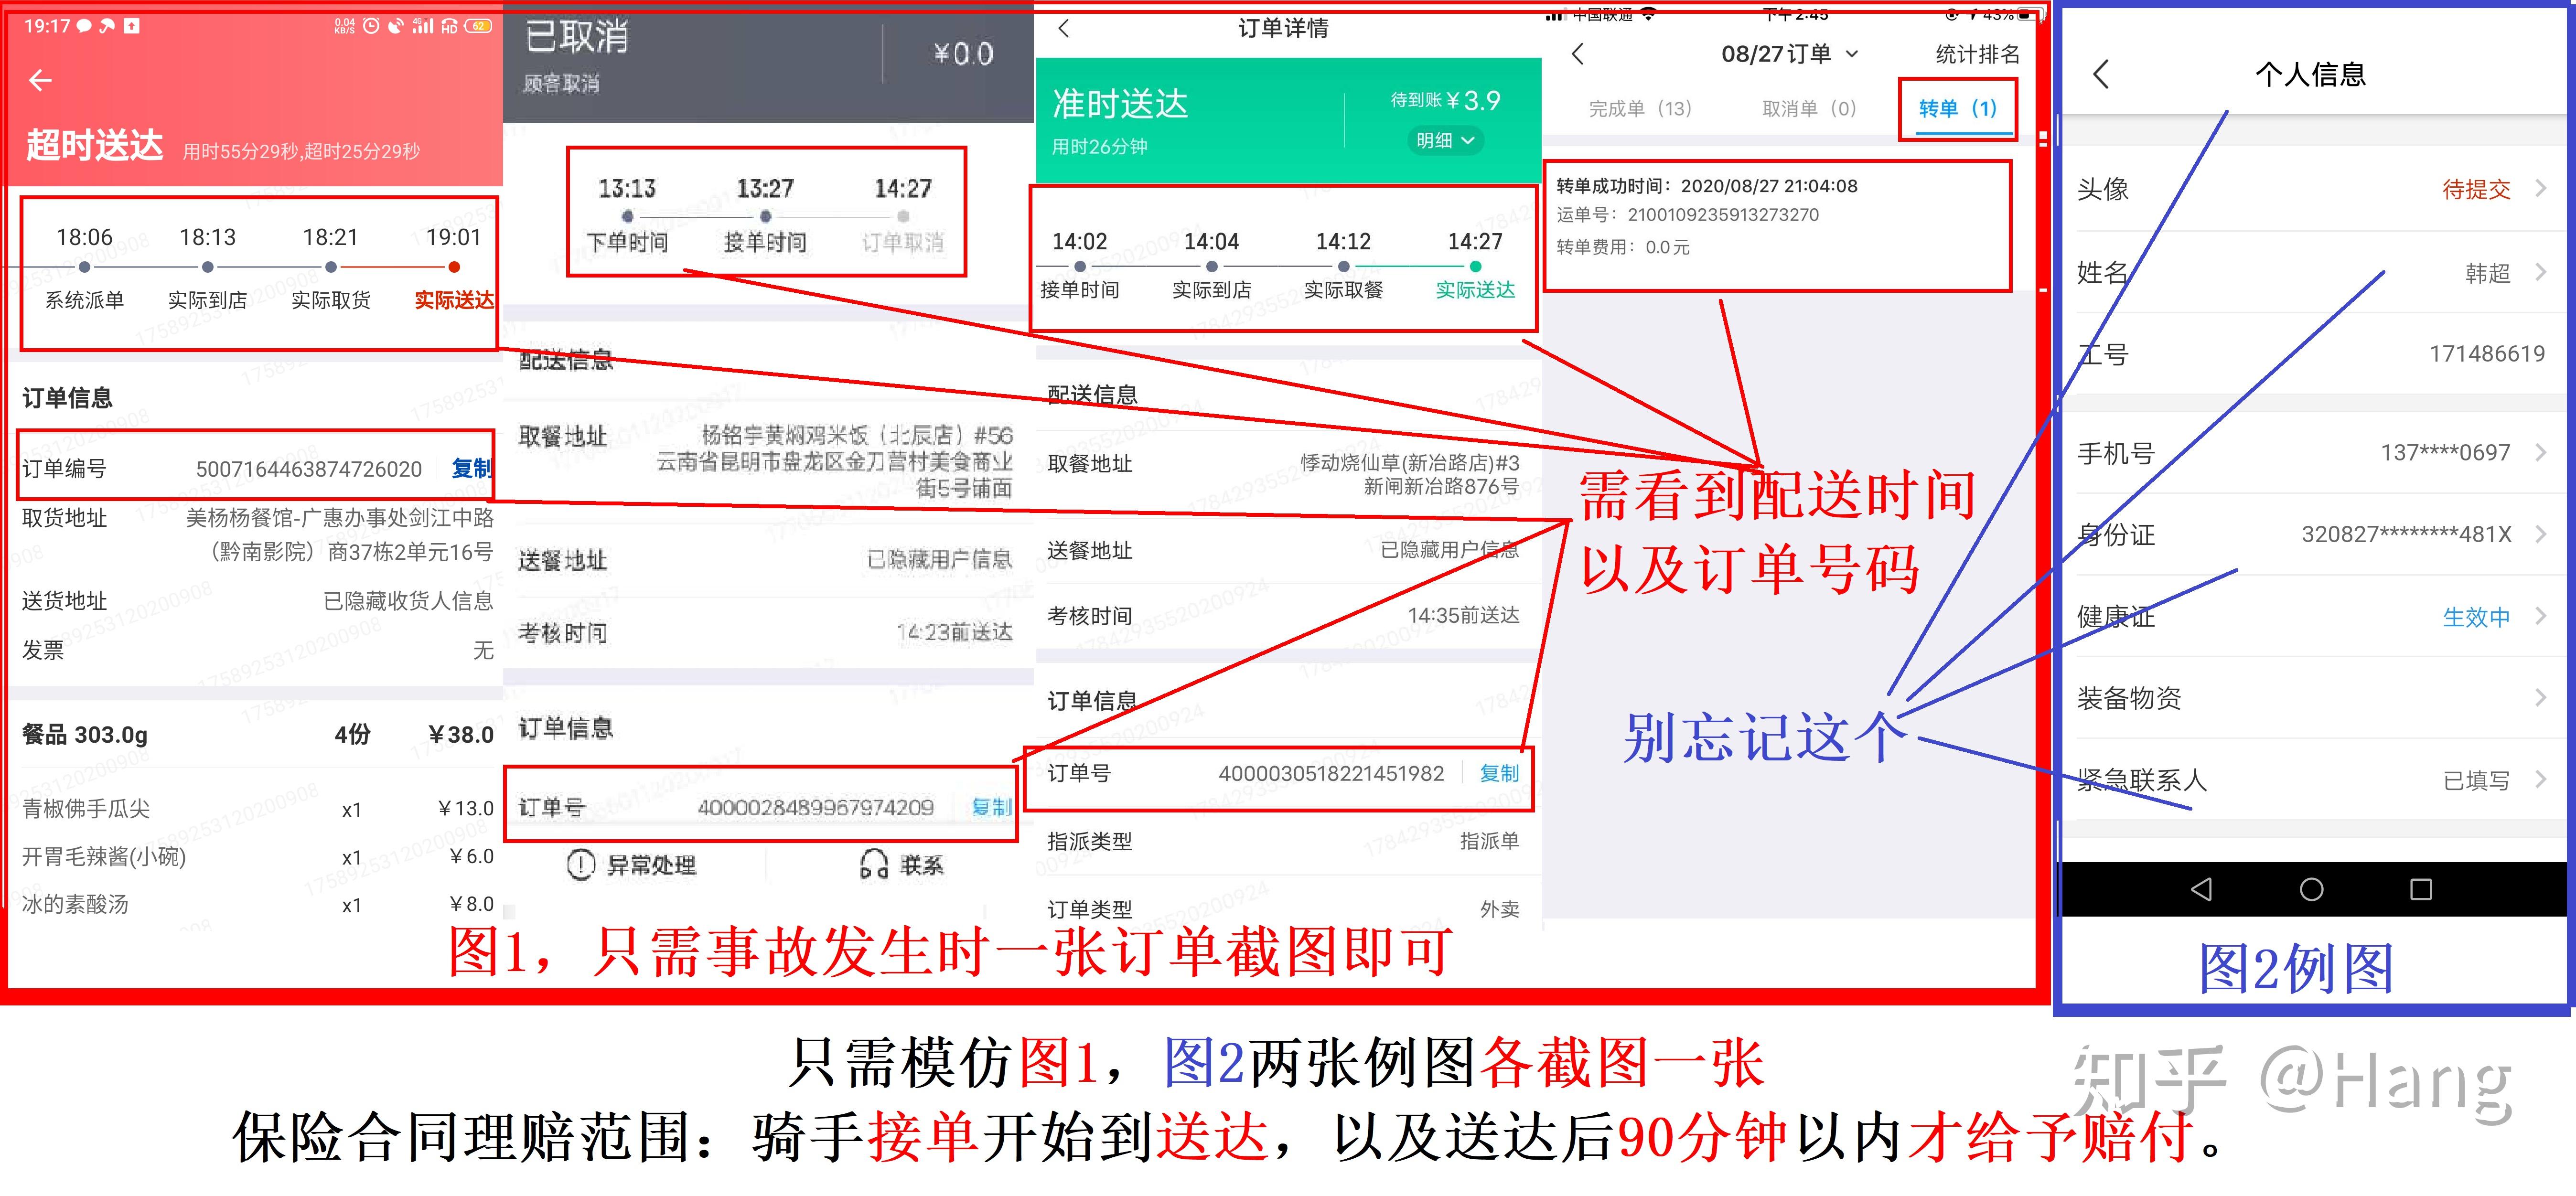2576x1196 pixels.
Task: Tap the 19:01 实际送达 timeline point
Action: tap(454, 267)
